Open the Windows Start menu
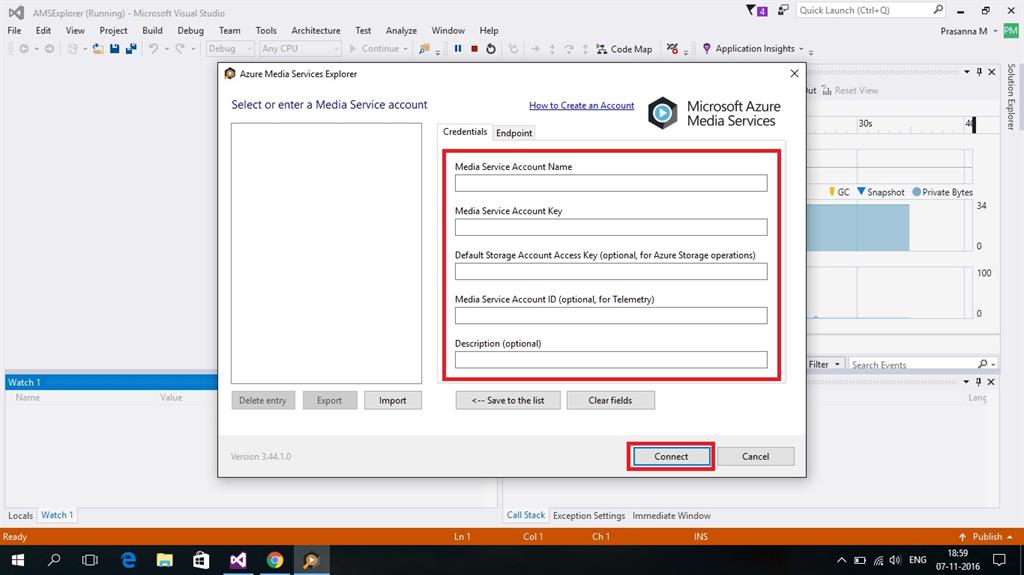The width and height of the screenshot is (1024, 575). (18, 560)
